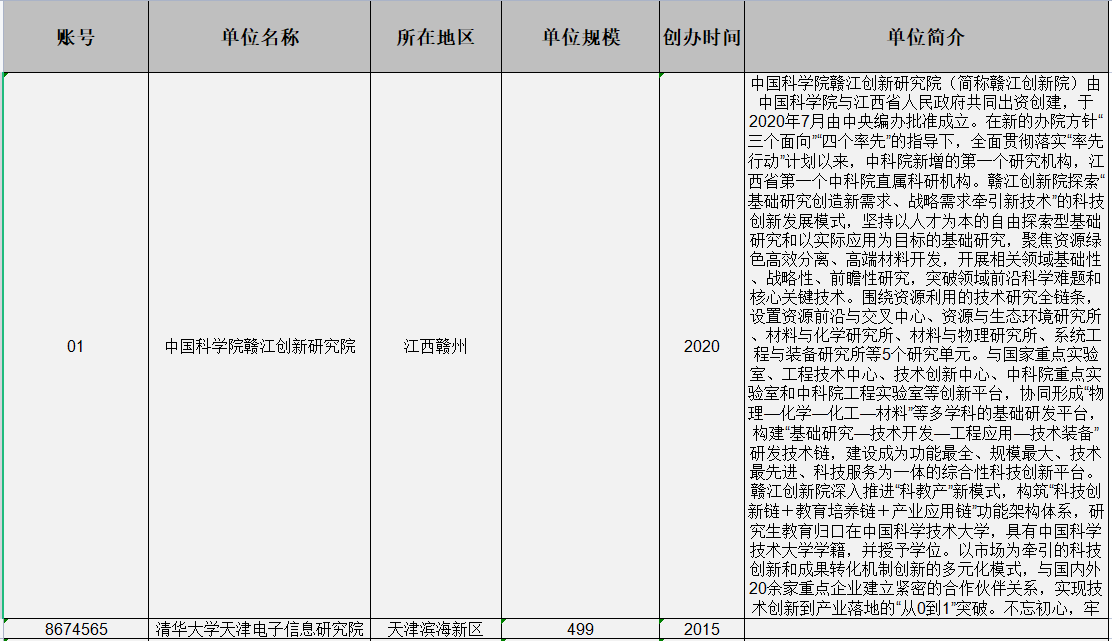Image resolution: width=1112 pixels, height=641 pixels.
Task: Select the 单位规模 header cell
Action: [x=580, y=37]
